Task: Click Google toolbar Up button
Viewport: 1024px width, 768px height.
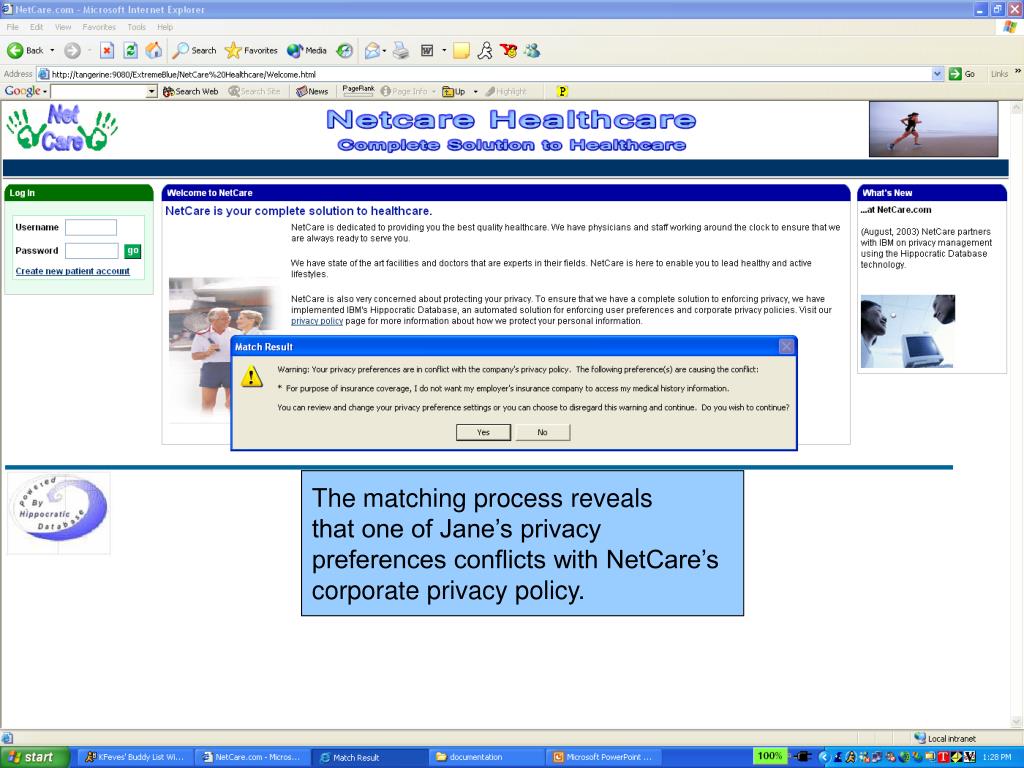Action: [454, 91]
